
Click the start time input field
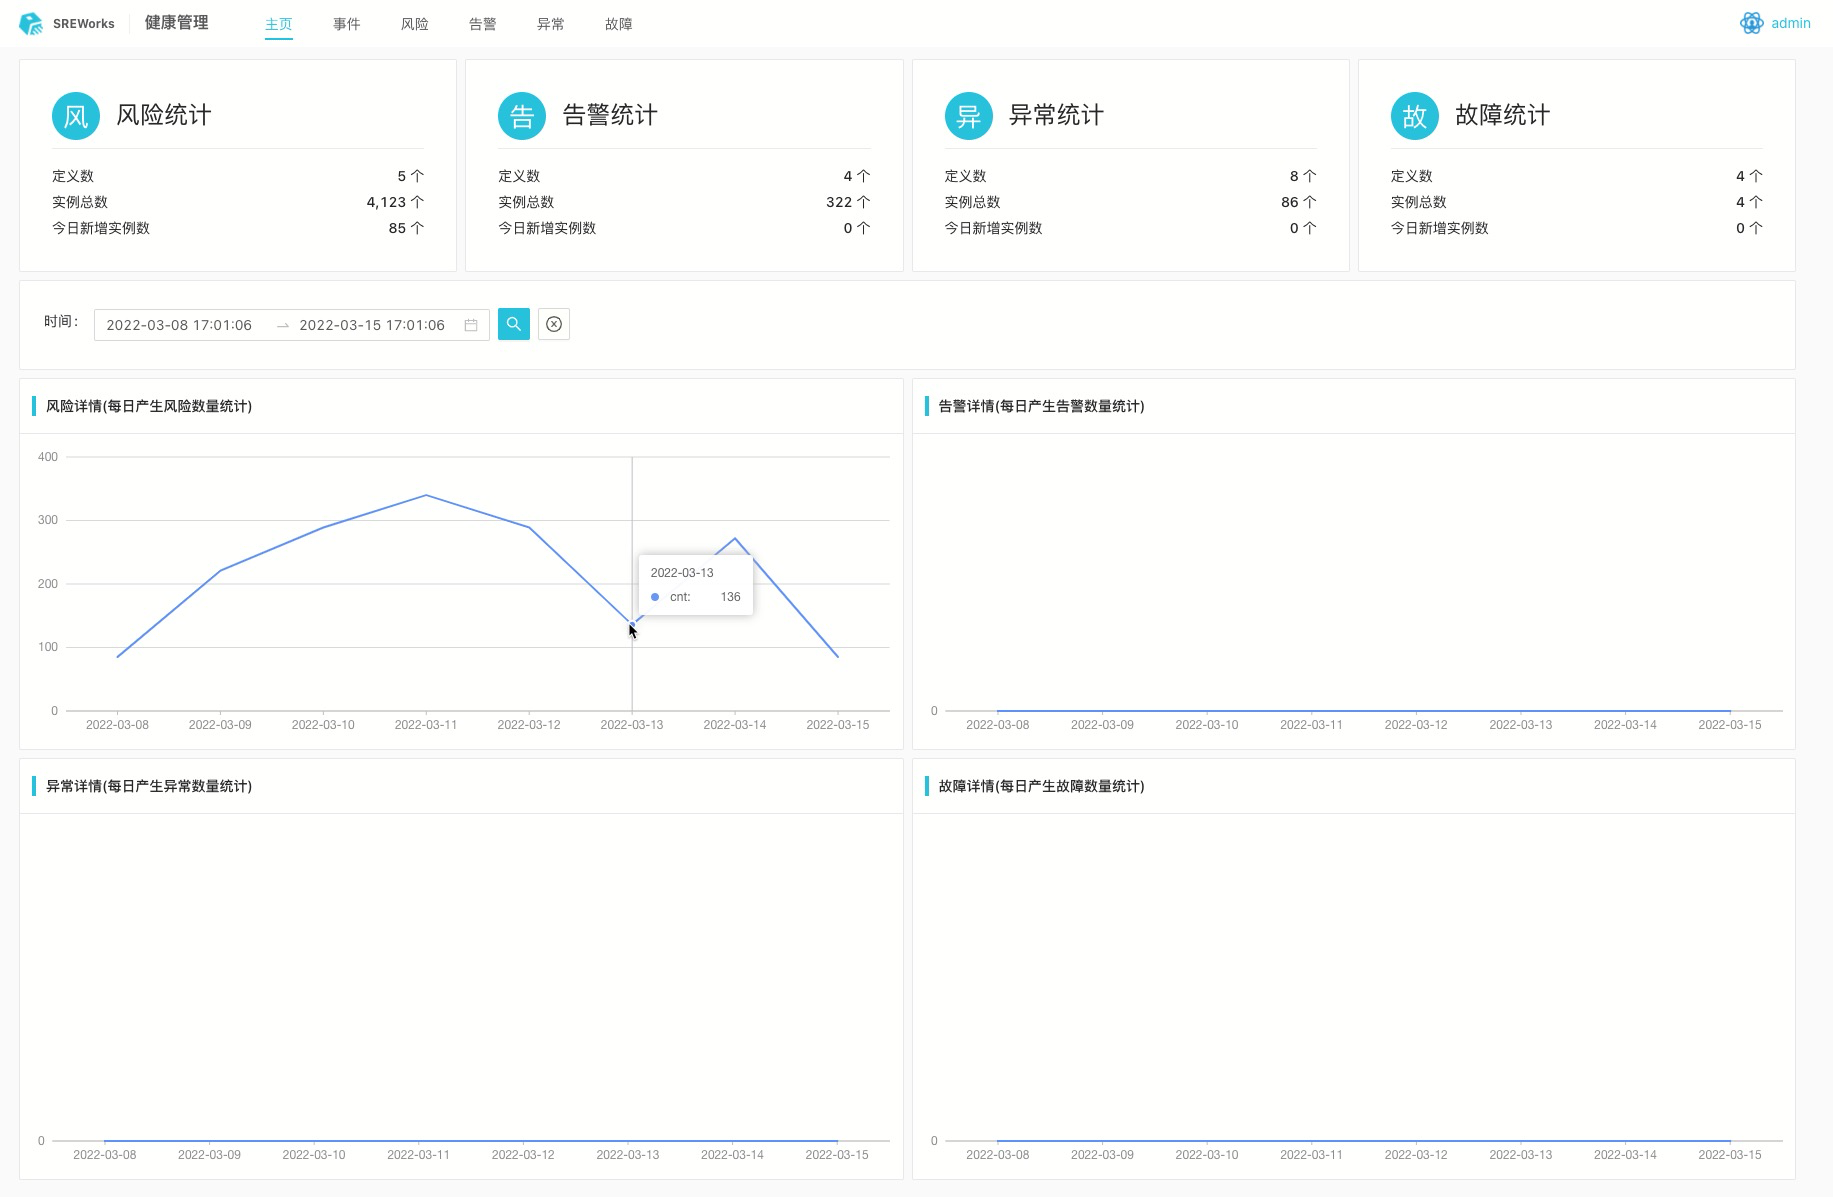[180, 325]
